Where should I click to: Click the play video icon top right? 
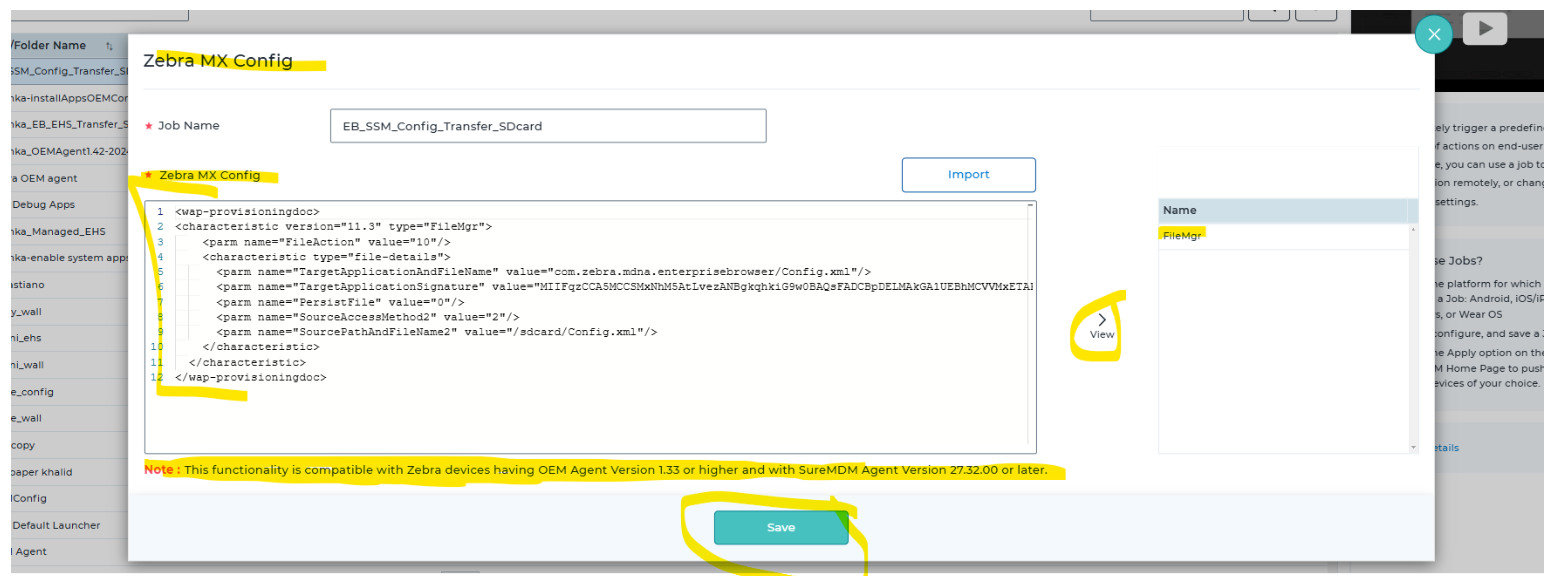[x=1485, y=28]
